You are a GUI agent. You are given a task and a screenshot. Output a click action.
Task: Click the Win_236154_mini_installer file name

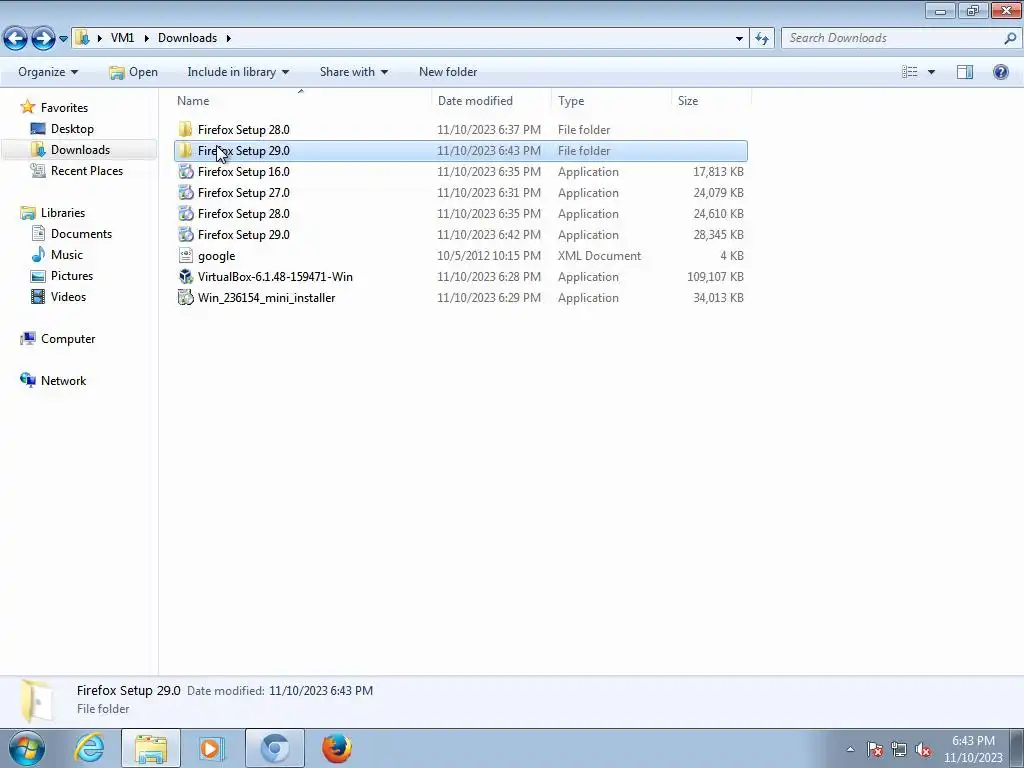pos(266,298)
